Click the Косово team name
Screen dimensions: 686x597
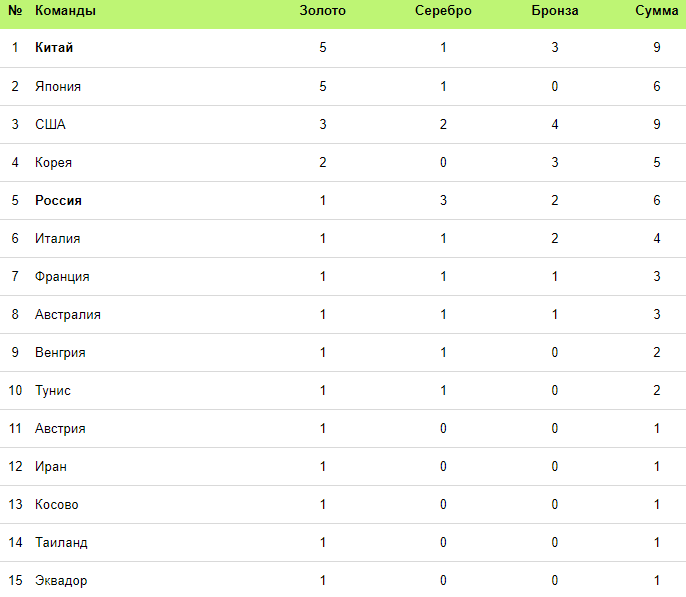click(x=57, y=504)
